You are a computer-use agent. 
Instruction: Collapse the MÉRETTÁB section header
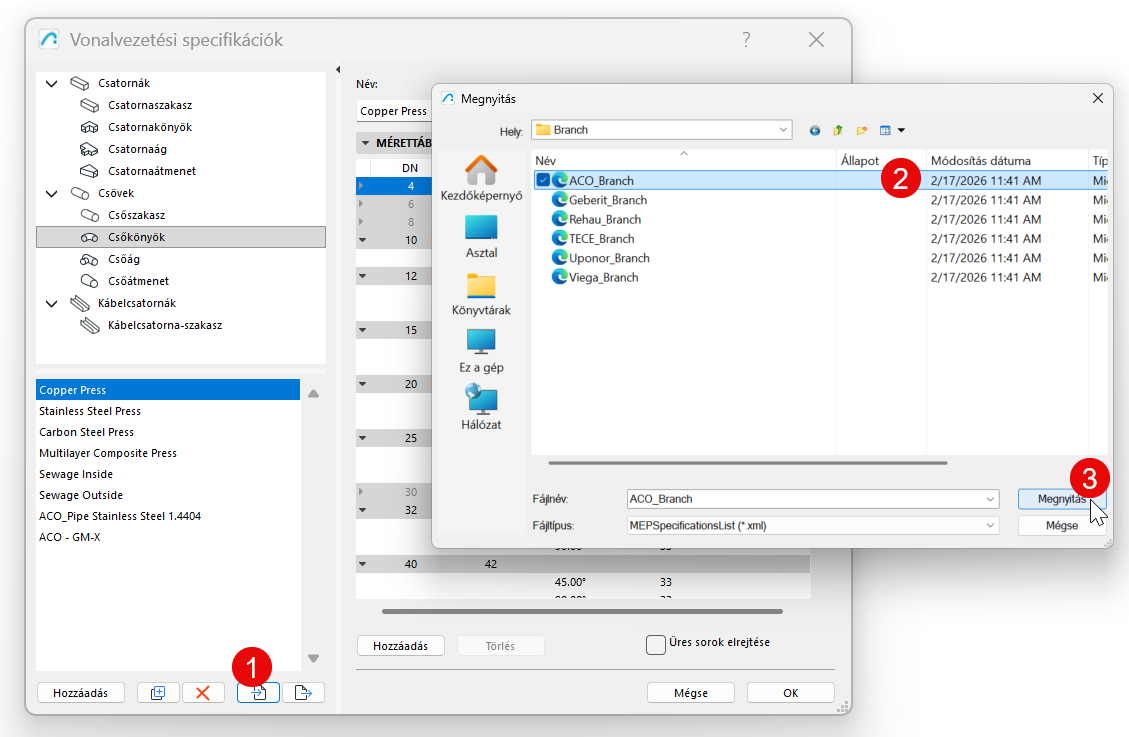(365, 143)
